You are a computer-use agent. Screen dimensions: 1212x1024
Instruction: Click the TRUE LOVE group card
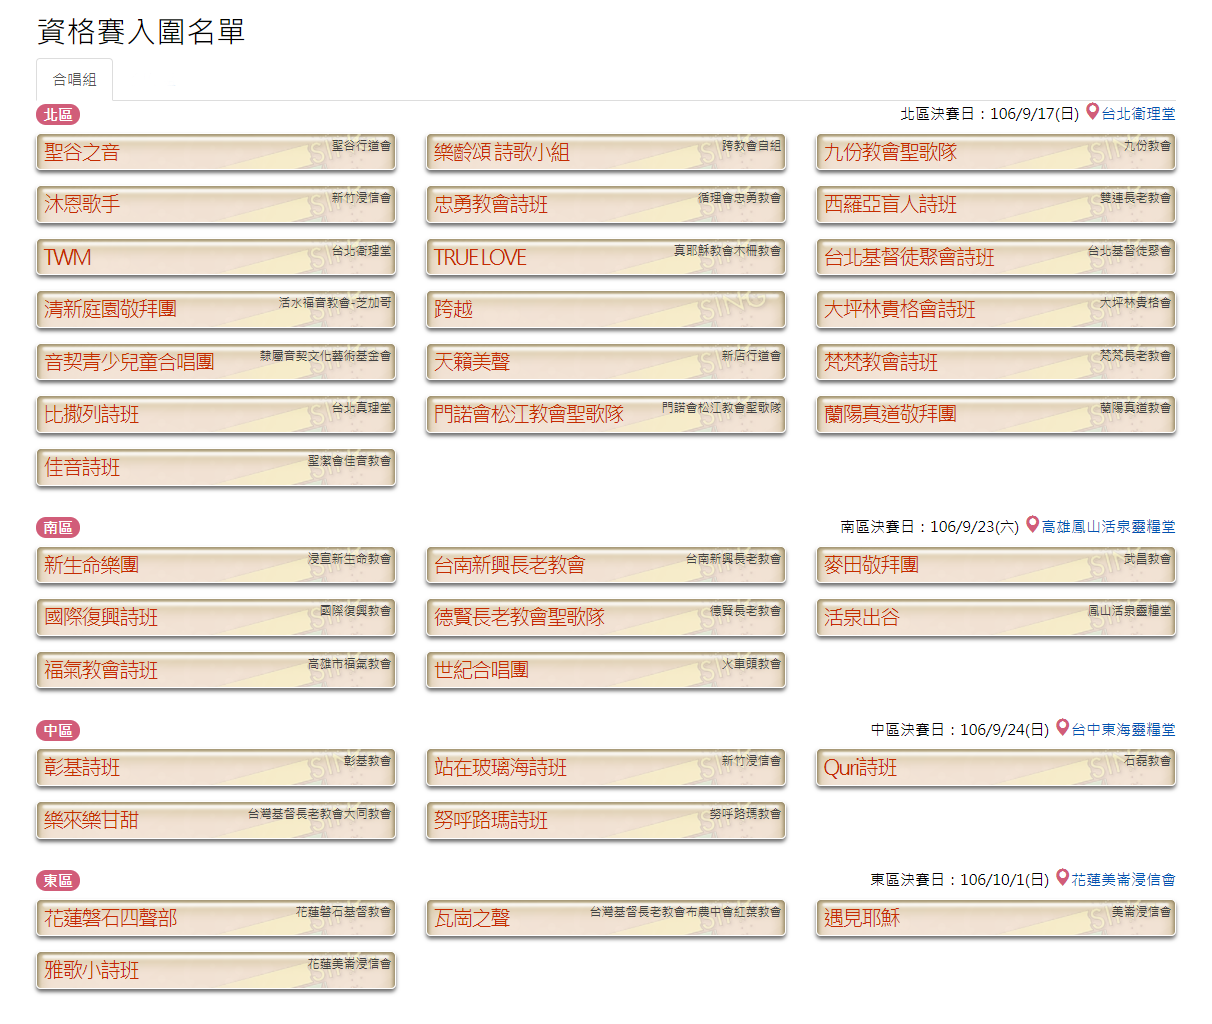click(x=606, y=258)
